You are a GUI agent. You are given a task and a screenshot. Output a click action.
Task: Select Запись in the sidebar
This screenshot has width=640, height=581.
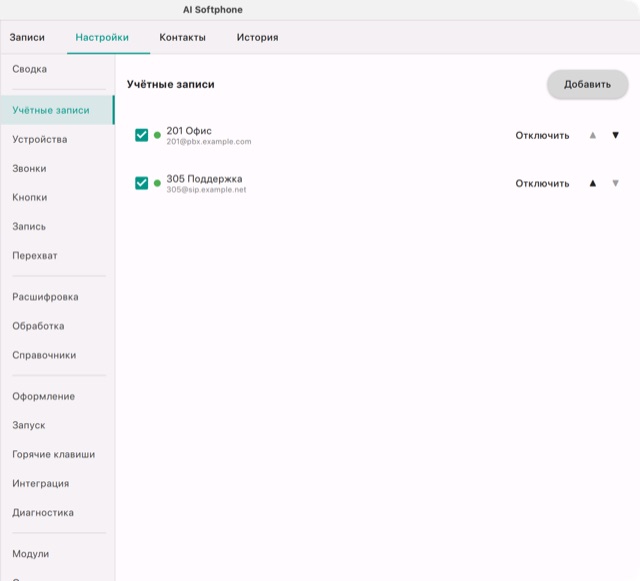point(57,227)
